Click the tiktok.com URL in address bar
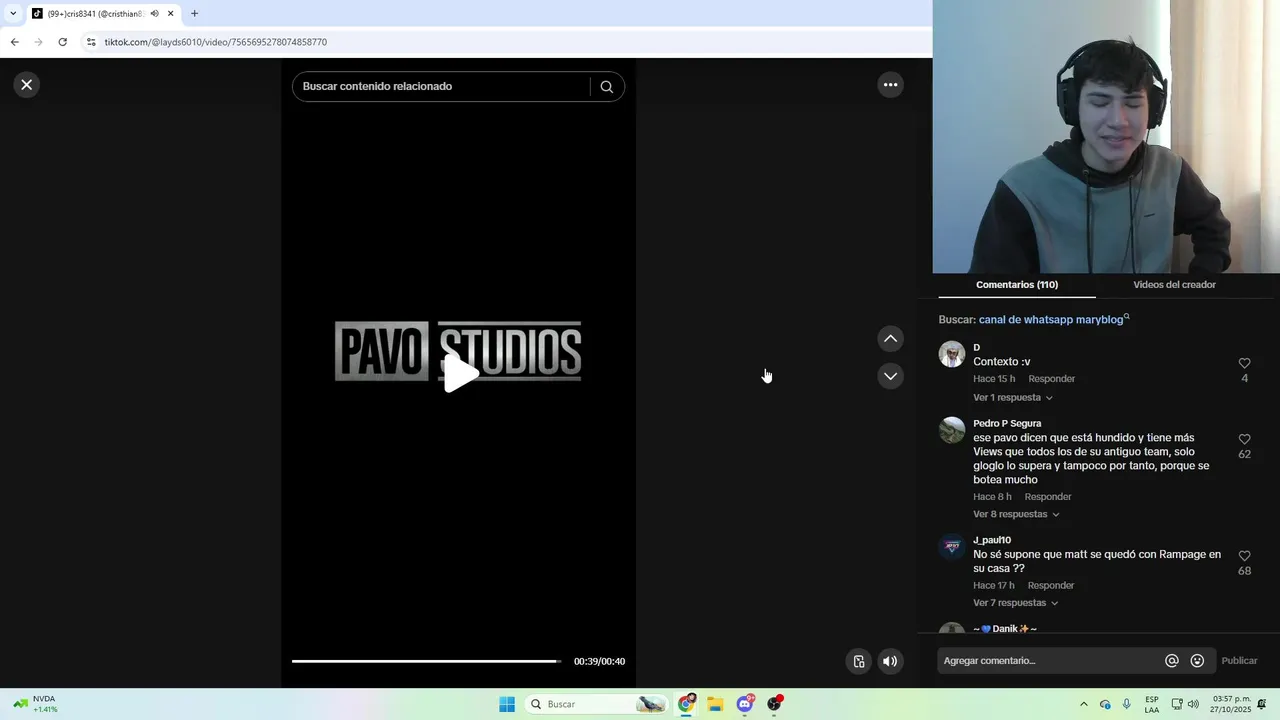Image resolution: width=1280 pixels, height=720 pixels. 216,42
